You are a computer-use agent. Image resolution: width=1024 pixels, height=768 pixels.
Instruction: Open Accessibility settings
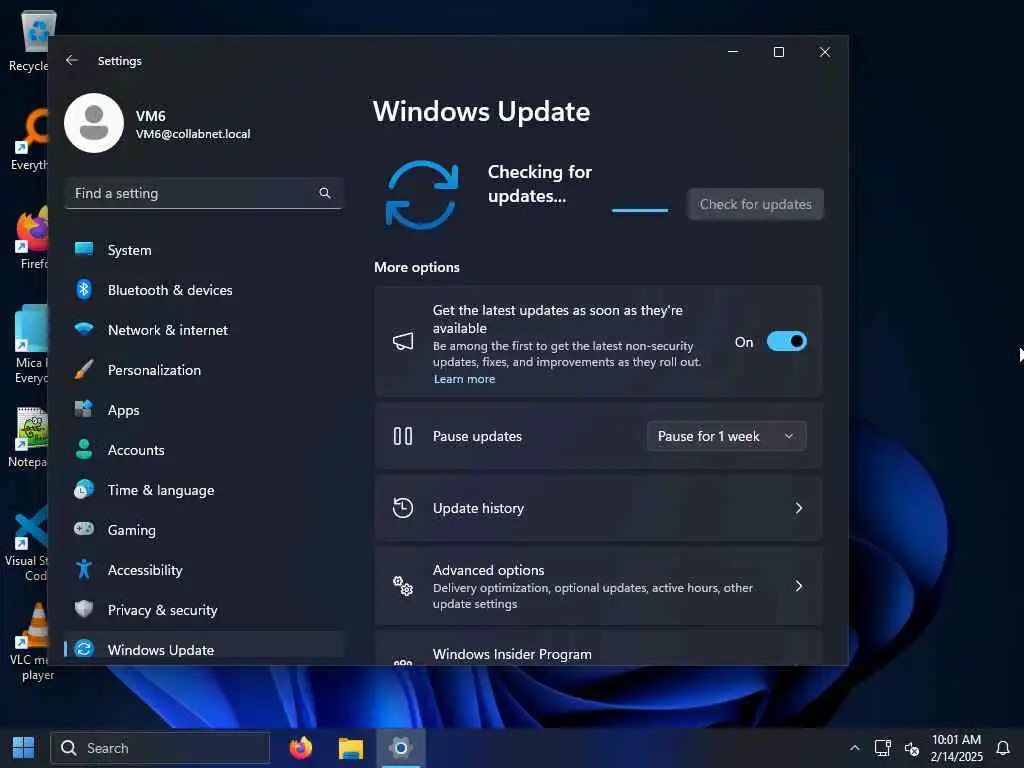coord(204,570)
